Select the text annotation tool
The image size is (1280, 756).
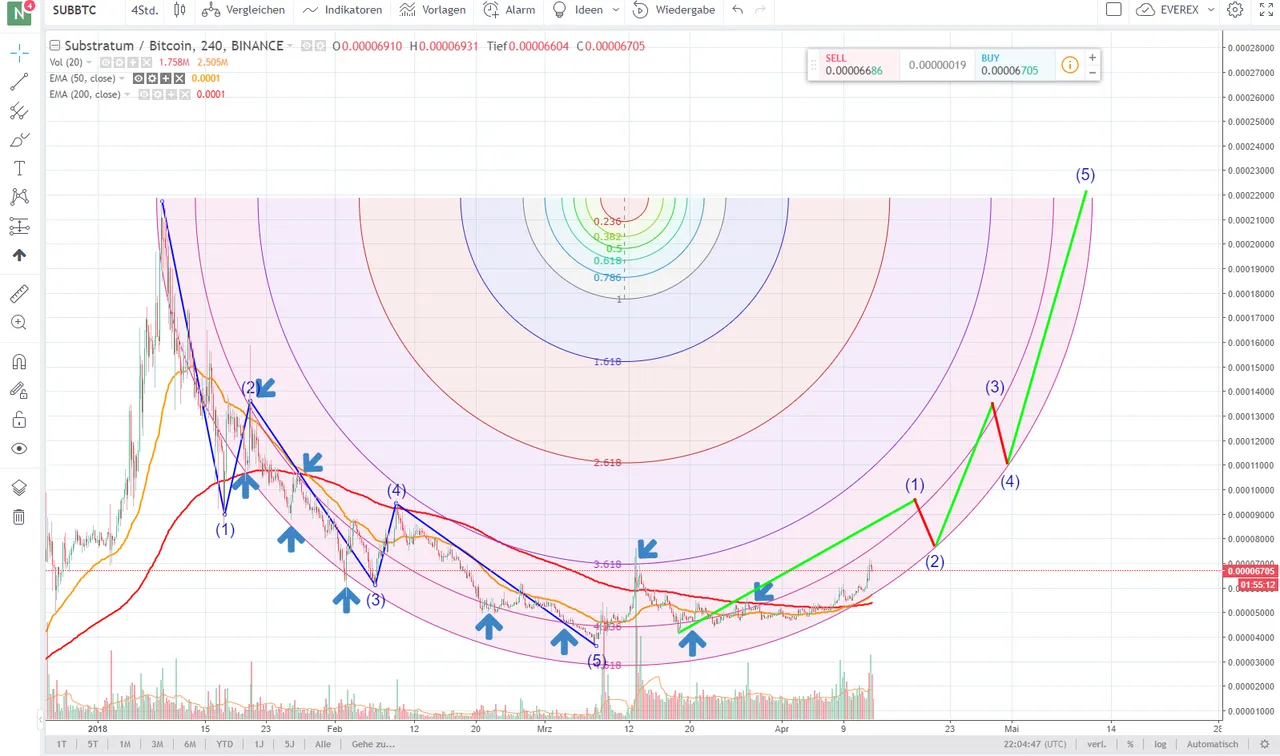coord(19,168)
